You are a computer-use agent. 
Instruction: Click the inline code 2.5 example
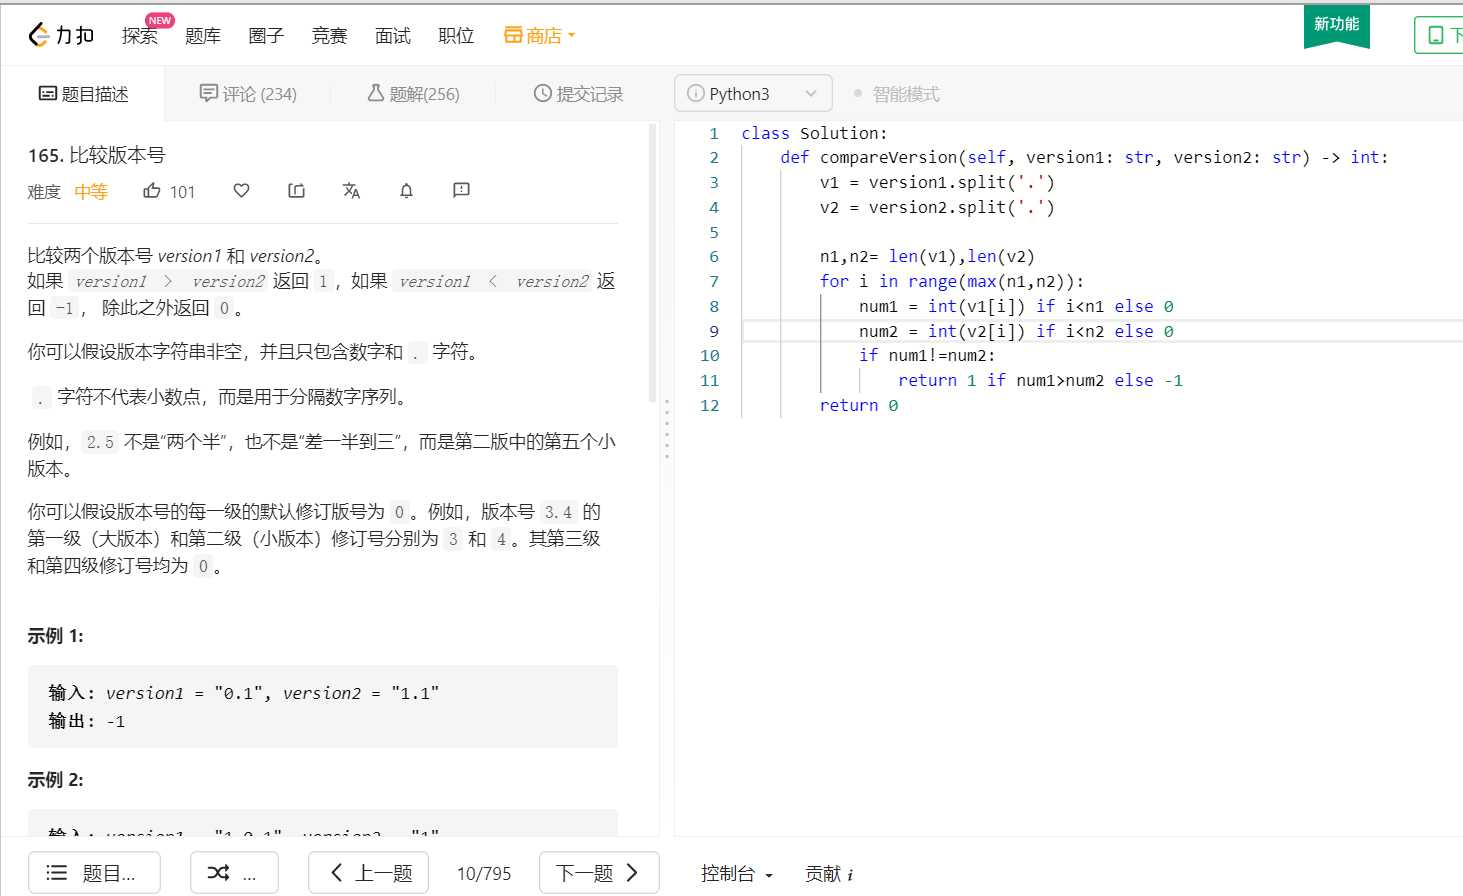point(100,442)
